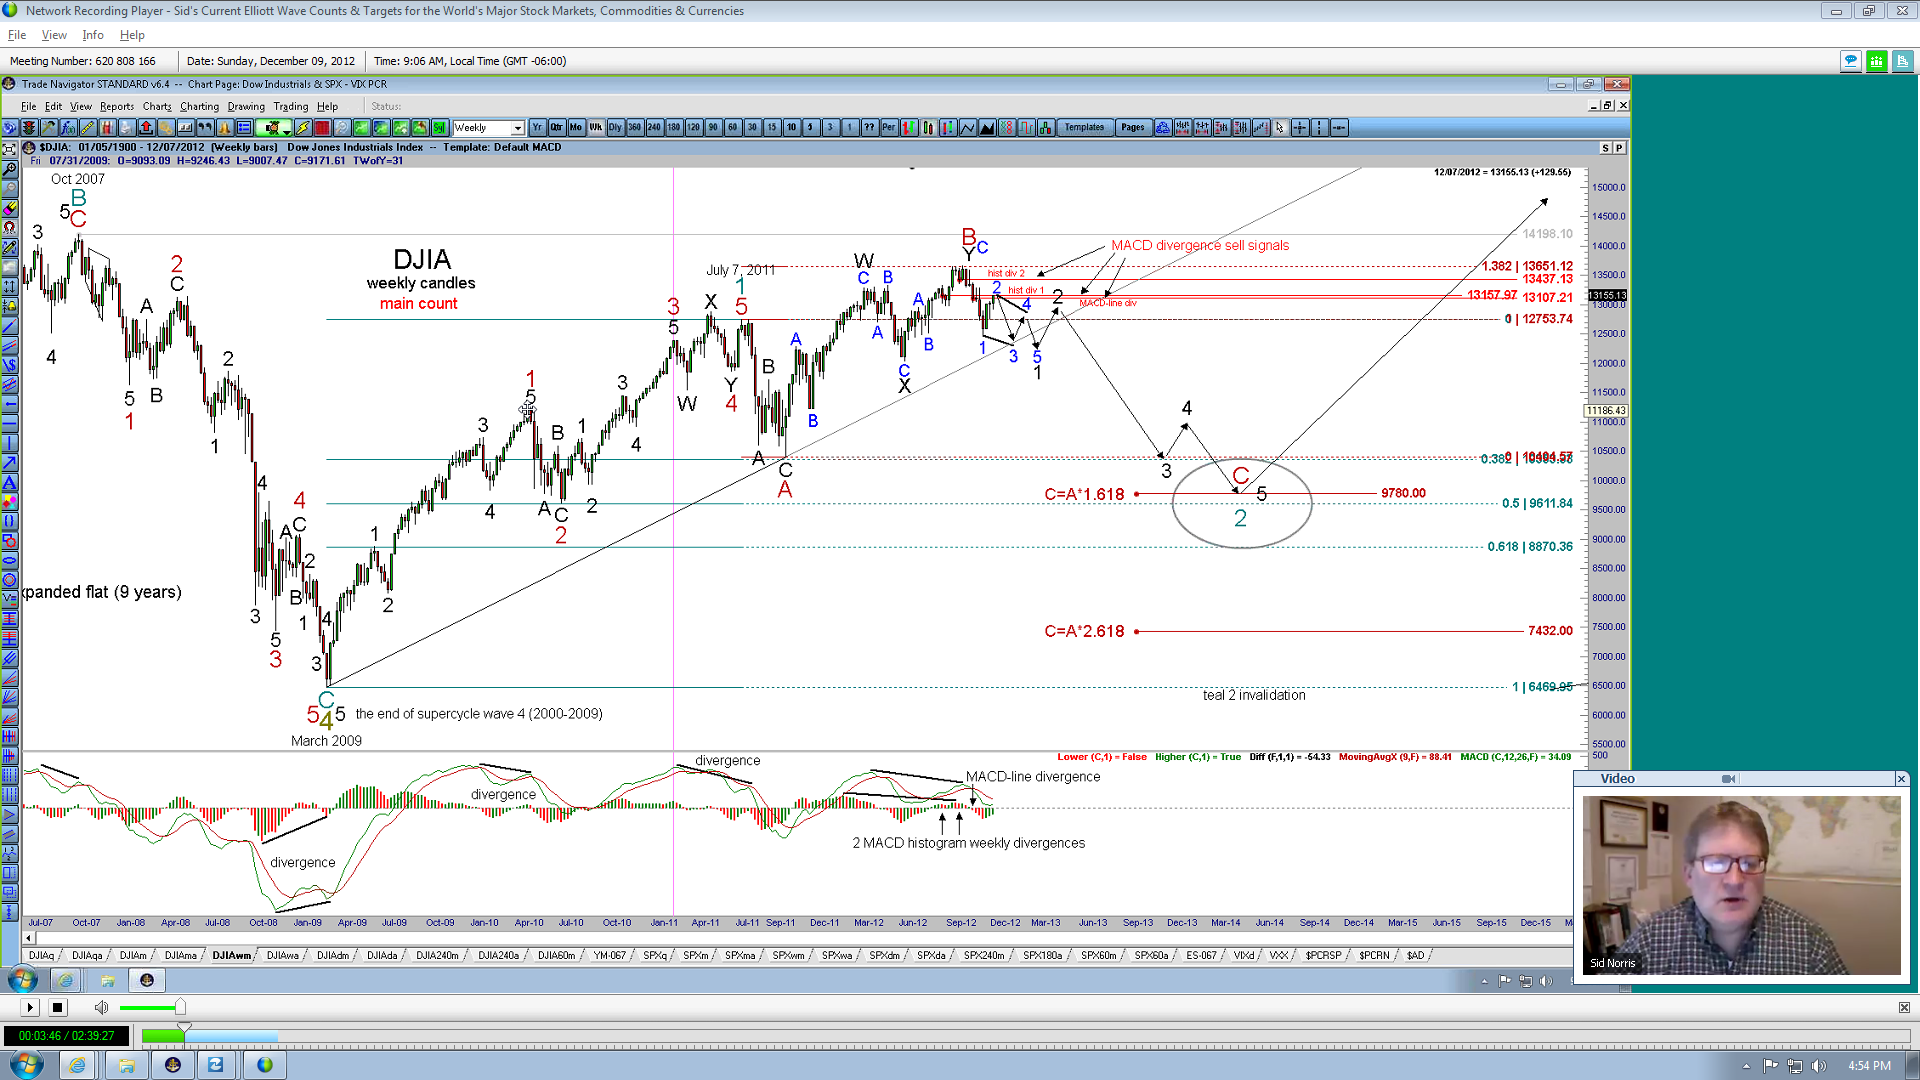Click the yellow lightning bolt icon
Screen dimensions: 1920x1080
[x=302, y=128]
